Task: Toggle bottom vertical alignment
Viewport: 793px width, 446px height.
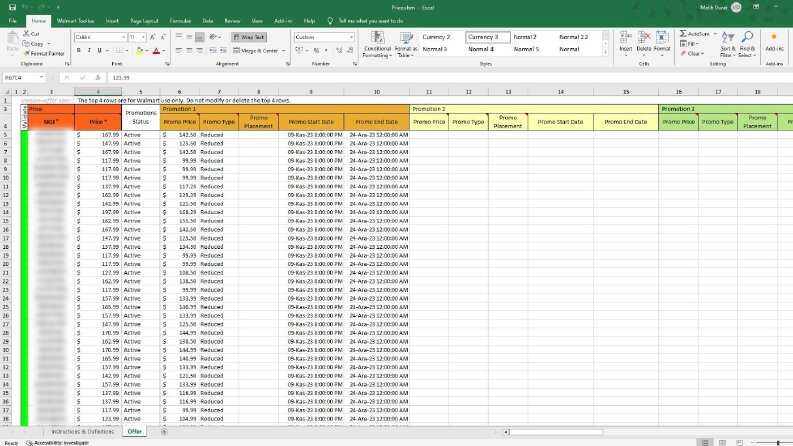Action: pos(200,37)
